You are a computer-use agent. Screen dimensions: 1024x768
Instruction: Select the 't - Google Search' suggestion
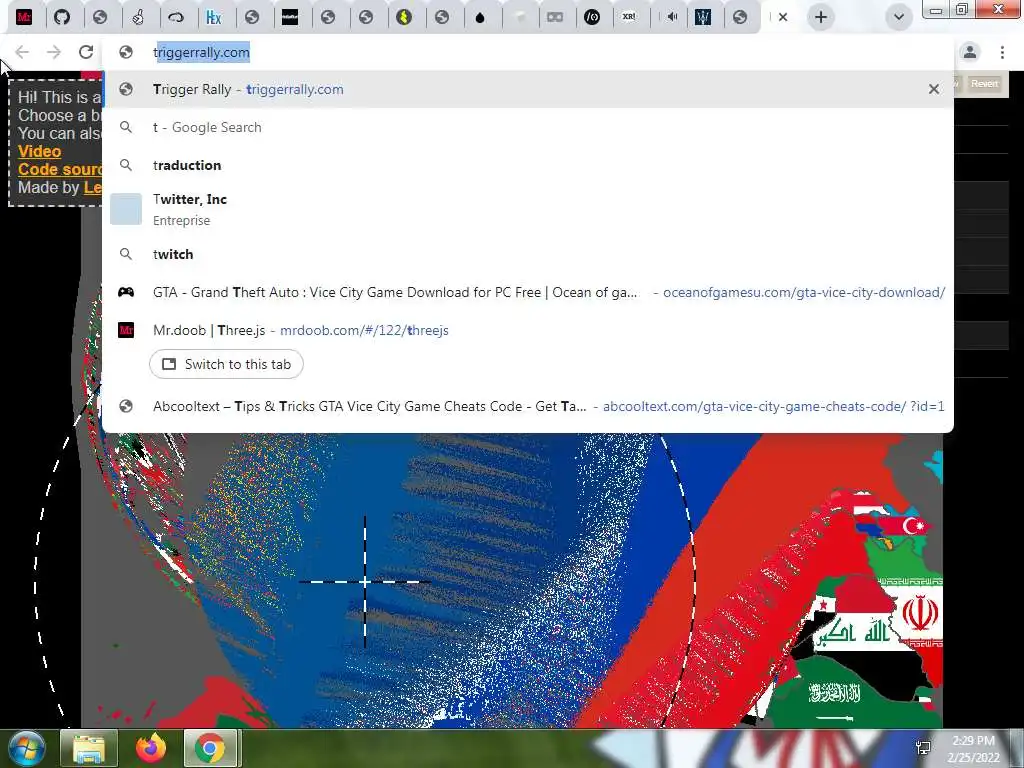528,127
